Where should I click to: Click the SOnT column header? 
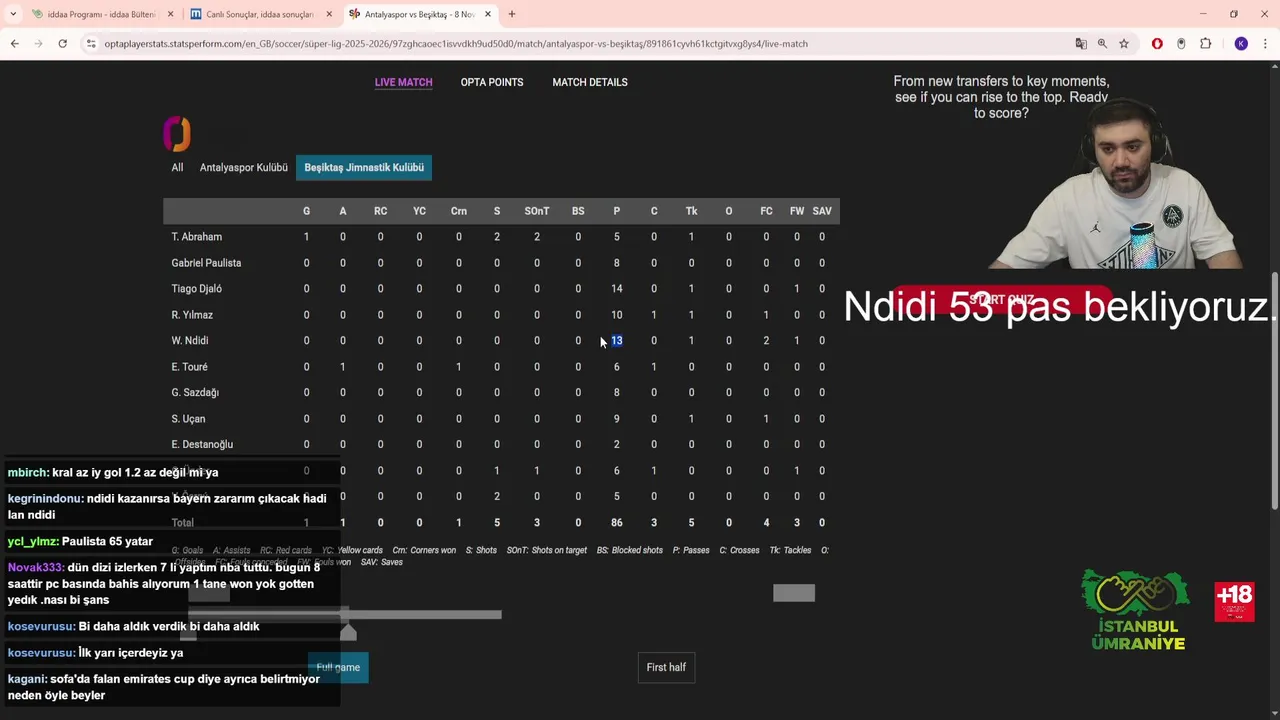click(537, 211)
